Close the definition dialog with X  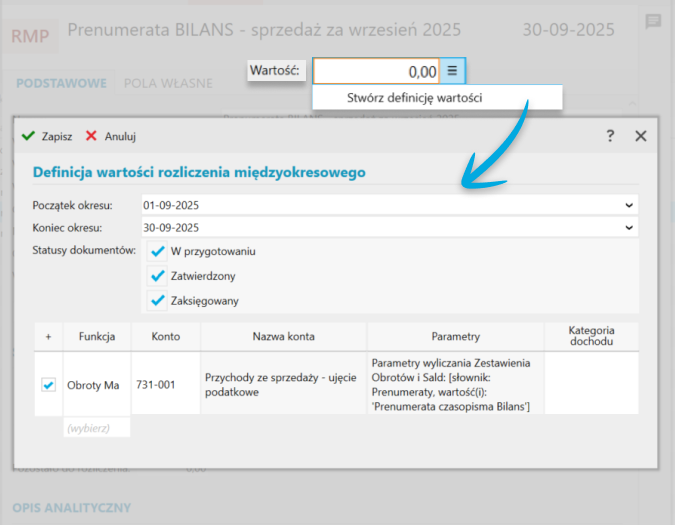pyautogui.click(x=641, y=136)
